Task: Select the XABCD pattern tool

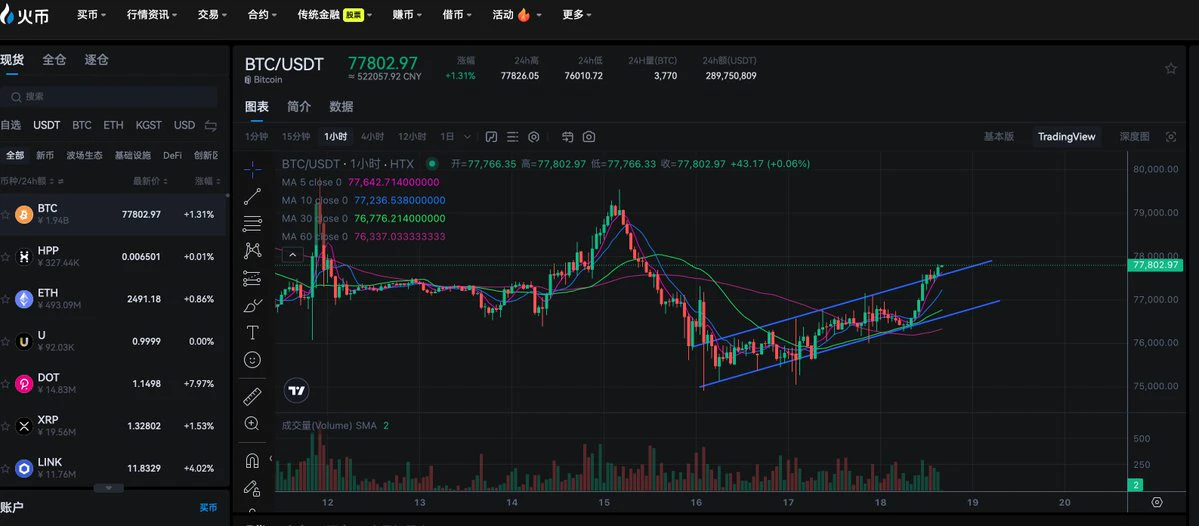Action: 252,251
